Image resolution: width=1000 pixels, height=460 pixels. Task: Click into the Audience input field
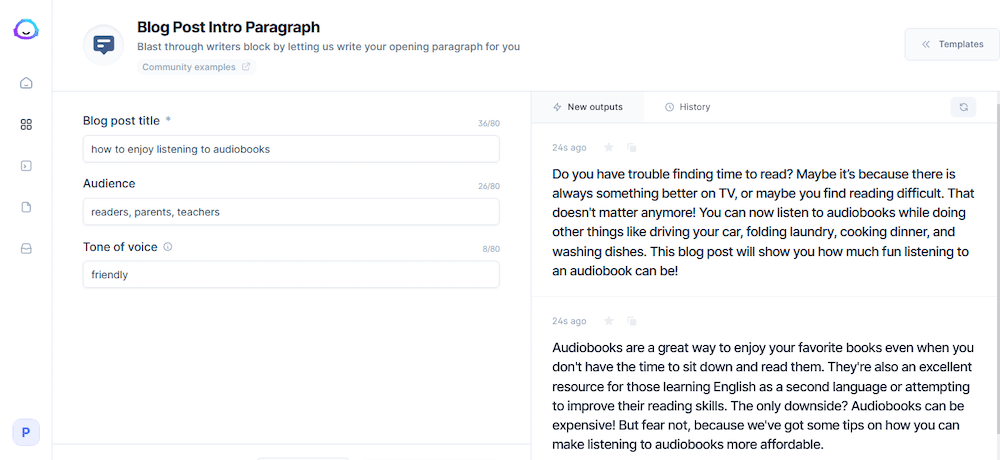click(291, 212)
